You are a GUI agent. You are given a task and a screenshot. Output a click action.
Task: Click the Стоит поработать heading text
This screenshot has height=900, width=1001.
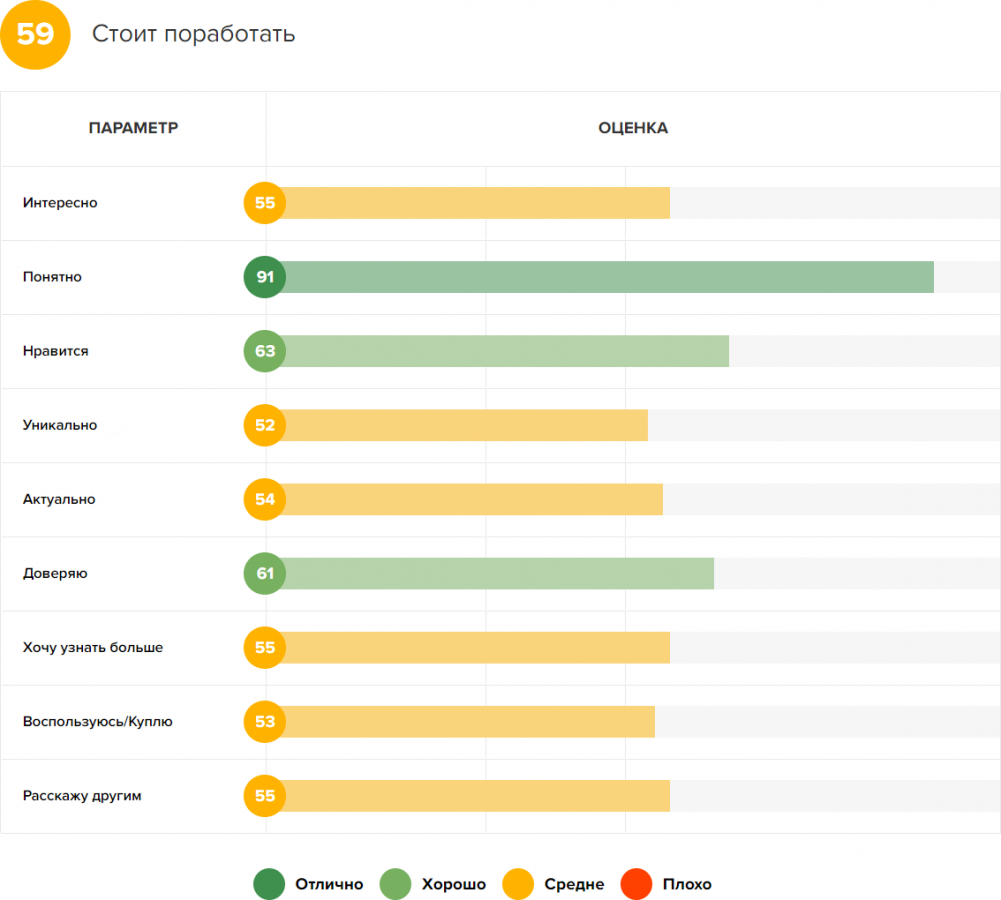coord(193,34)
